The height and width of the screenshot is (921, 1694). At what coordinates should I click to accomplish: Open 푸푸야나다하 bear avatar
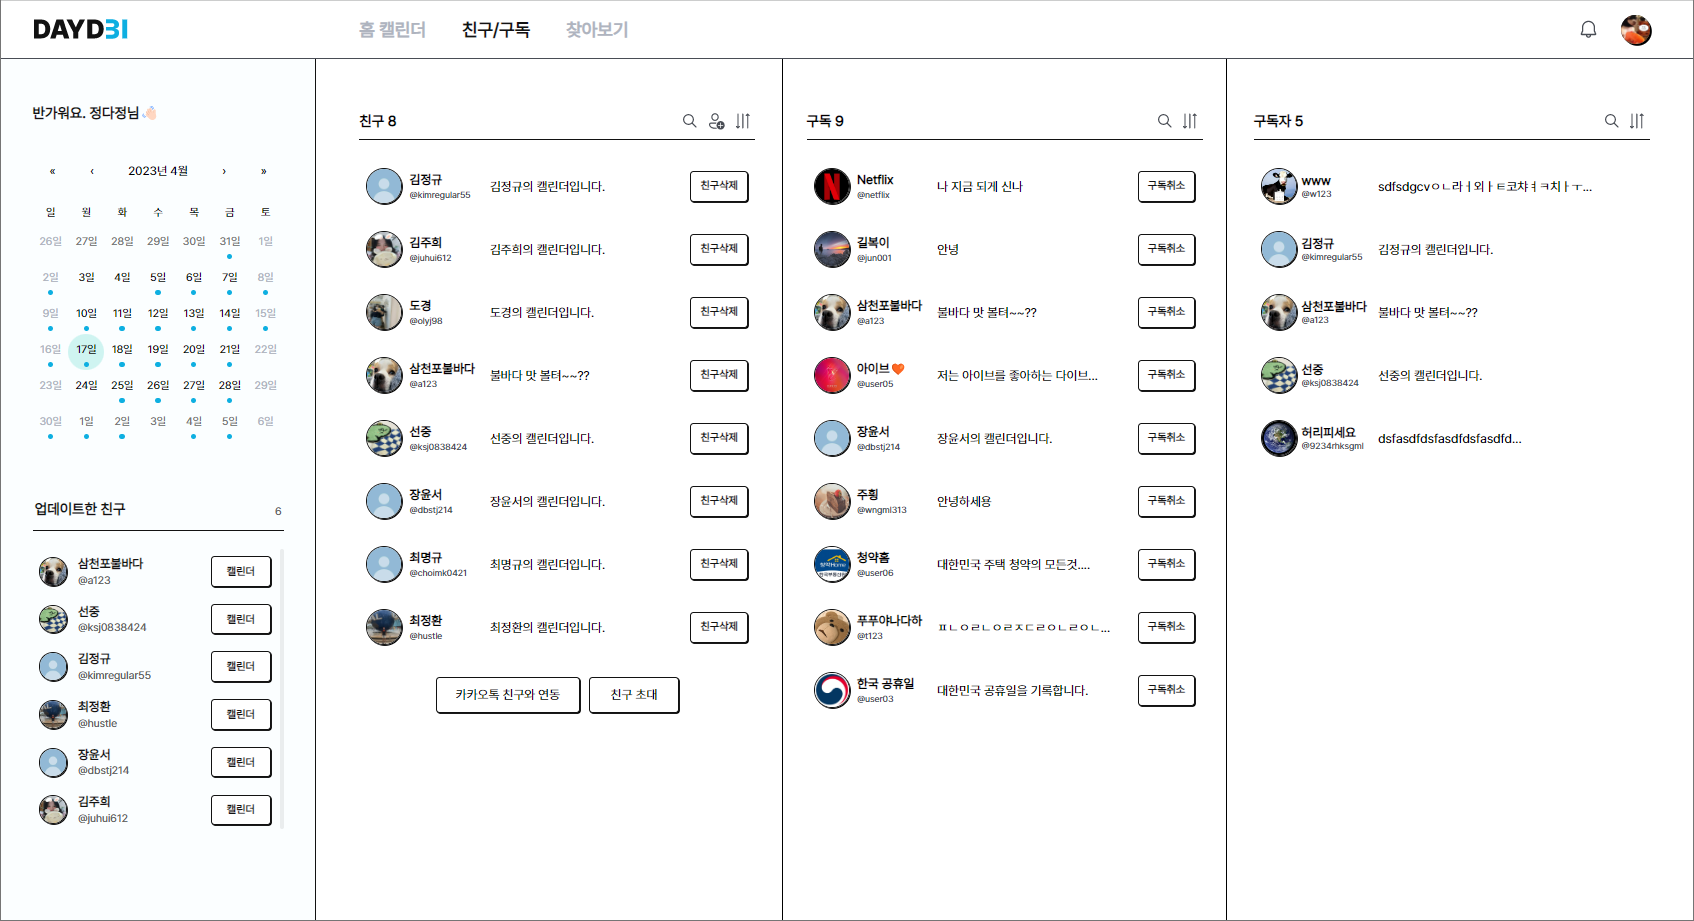(832, 627)
